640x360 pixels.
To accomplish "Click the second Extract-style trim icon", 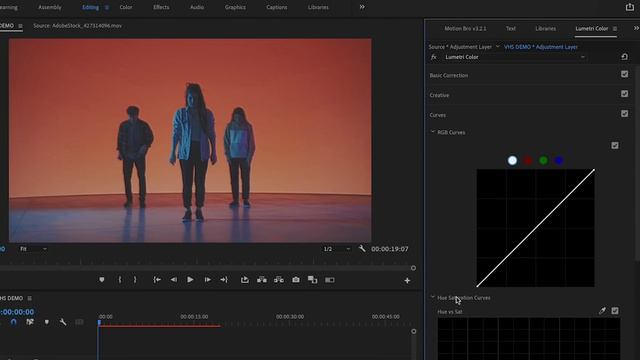I will point(279,280).
